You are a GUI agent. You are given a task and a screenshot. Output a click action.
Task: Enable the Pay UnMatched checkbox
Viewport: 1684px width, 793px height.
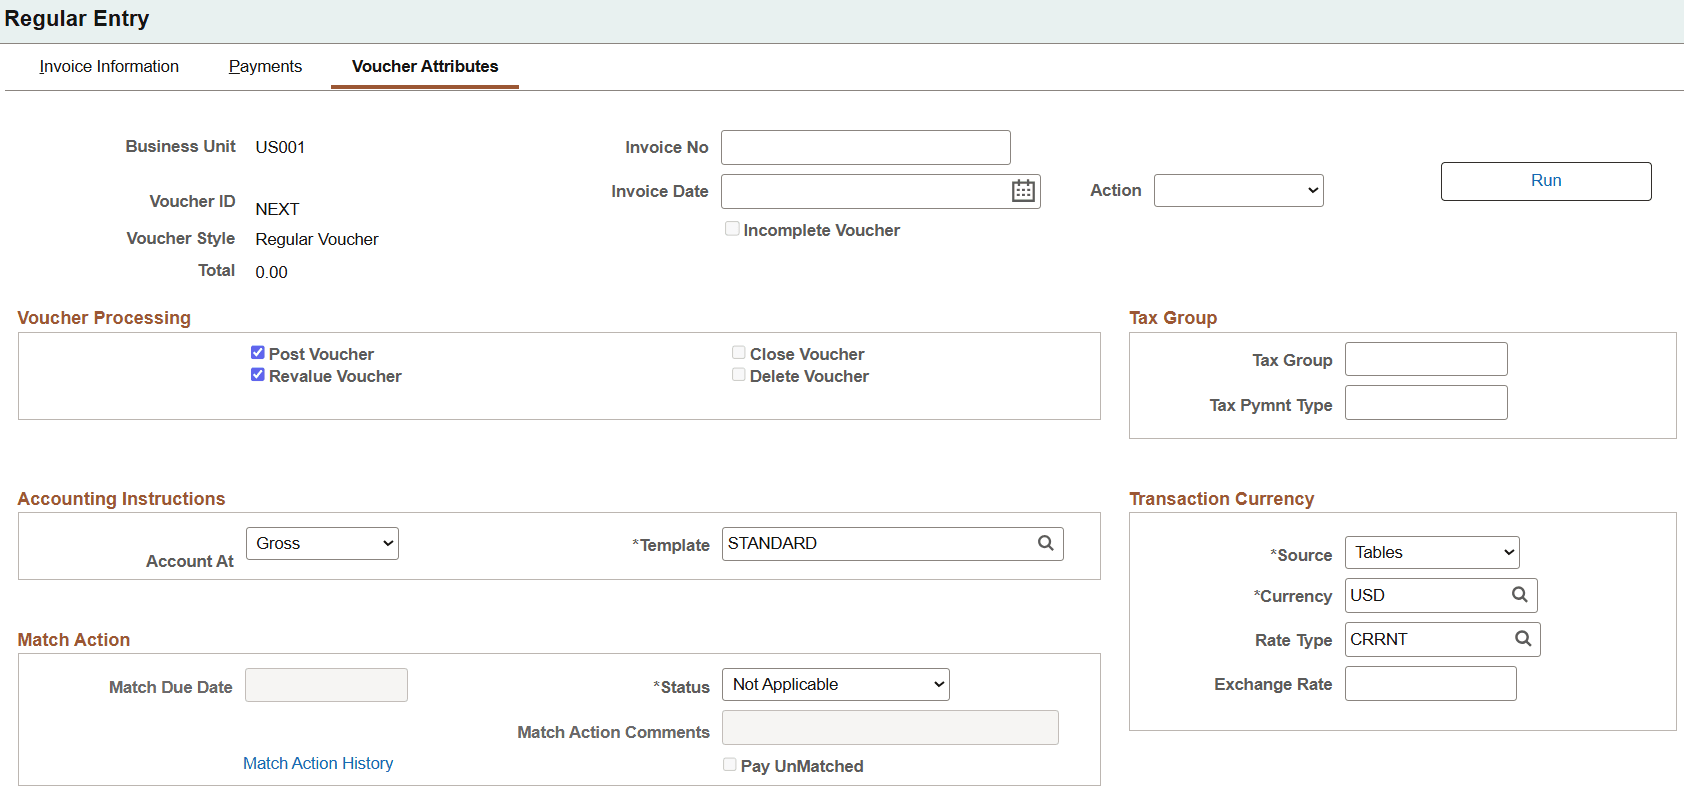730,765
